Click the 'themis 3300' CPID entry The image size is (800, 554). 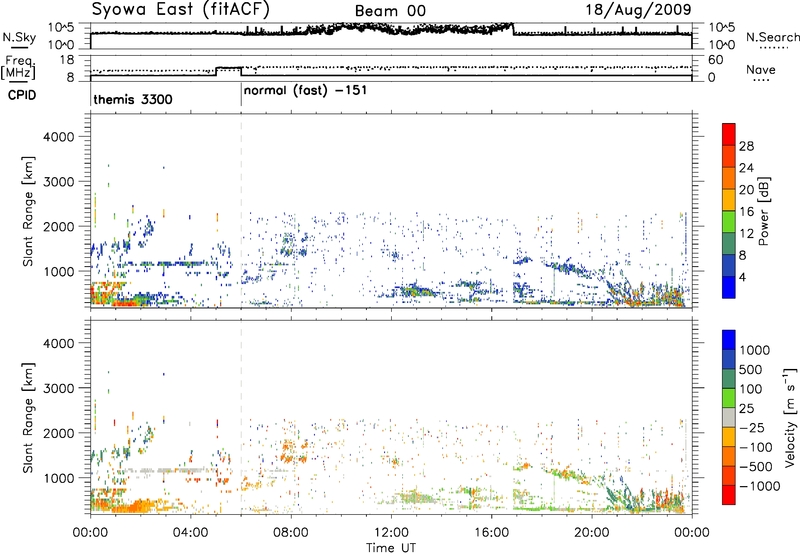133,99
